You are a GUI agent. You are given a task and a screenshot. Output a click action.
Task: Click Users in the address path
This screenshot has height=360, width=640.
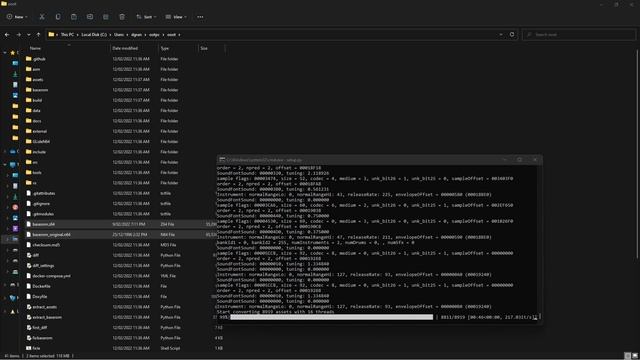[119, 35]
